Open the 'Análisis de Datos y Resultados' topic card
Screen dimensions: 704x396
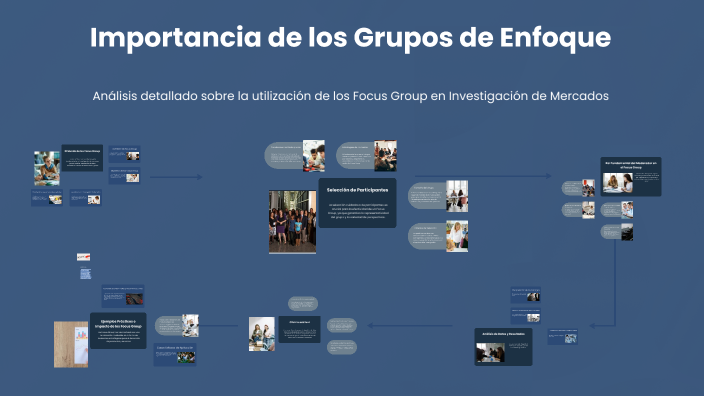click(503, 347)
